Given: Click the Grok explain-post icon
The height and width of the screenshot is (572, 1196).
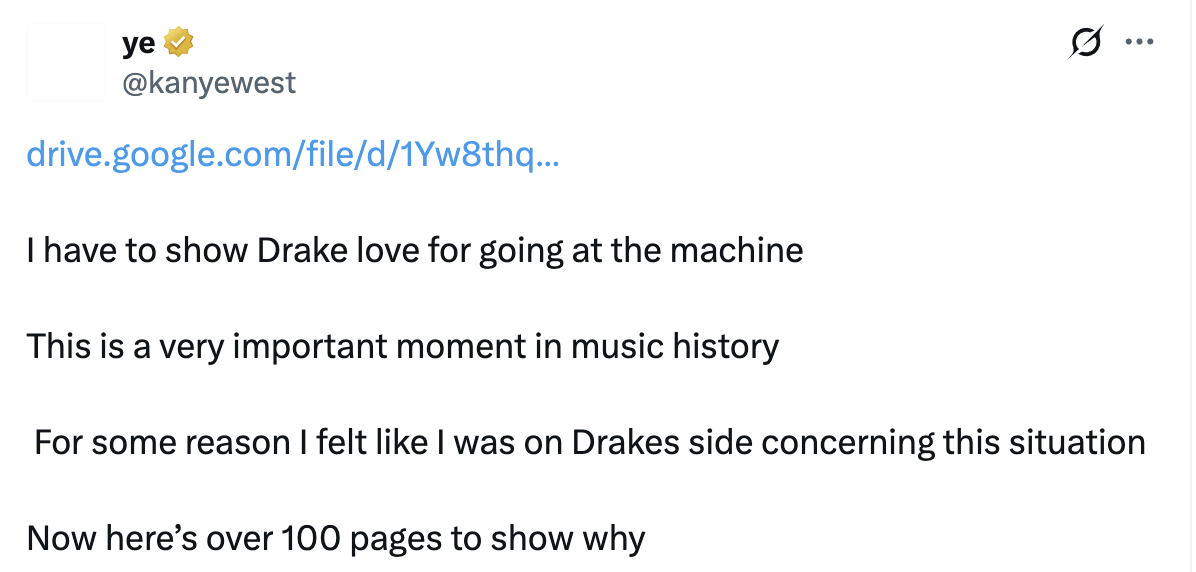Looking at the screenshot, I should coord(1085,42).
